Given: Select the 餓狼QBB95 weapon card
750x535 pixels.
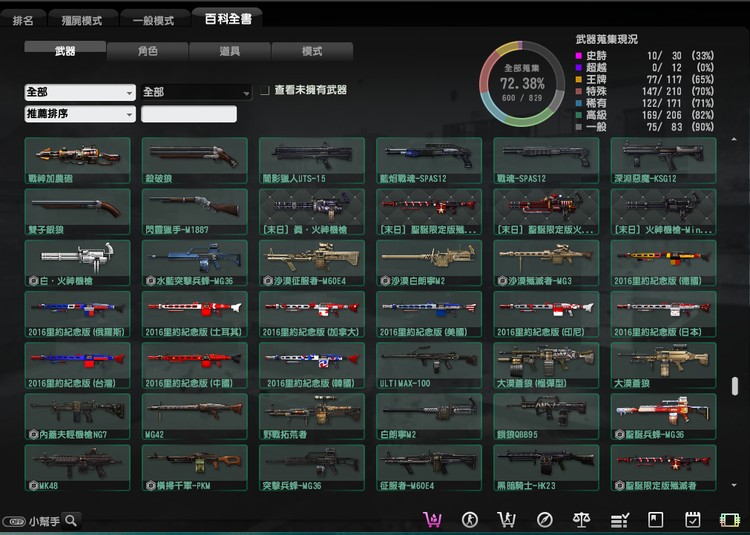Looking at the screenshot, I should [x=546, y=416].
